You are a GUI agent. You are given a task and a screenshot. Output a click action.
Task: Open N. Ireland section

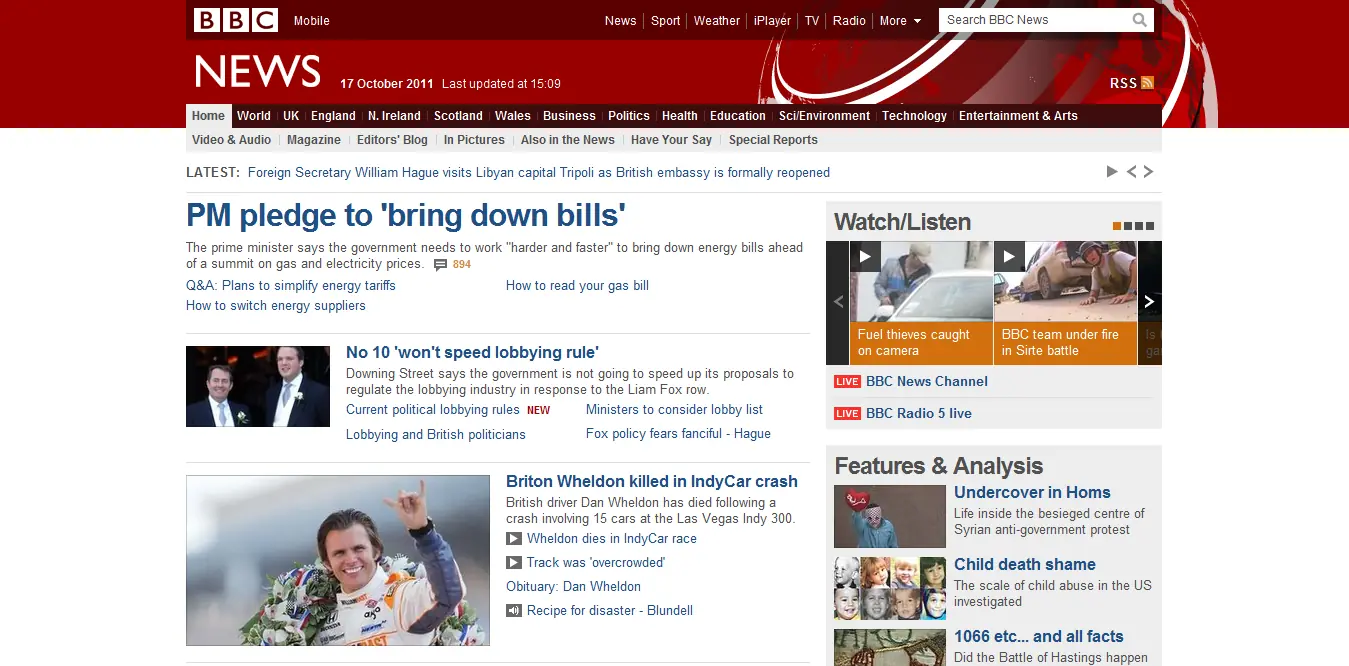394,116
